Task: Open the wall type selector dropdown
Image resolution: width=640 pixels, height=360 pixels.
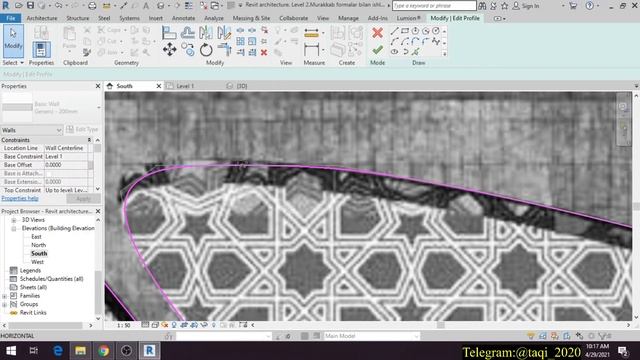Action: (x=99, y=108)
